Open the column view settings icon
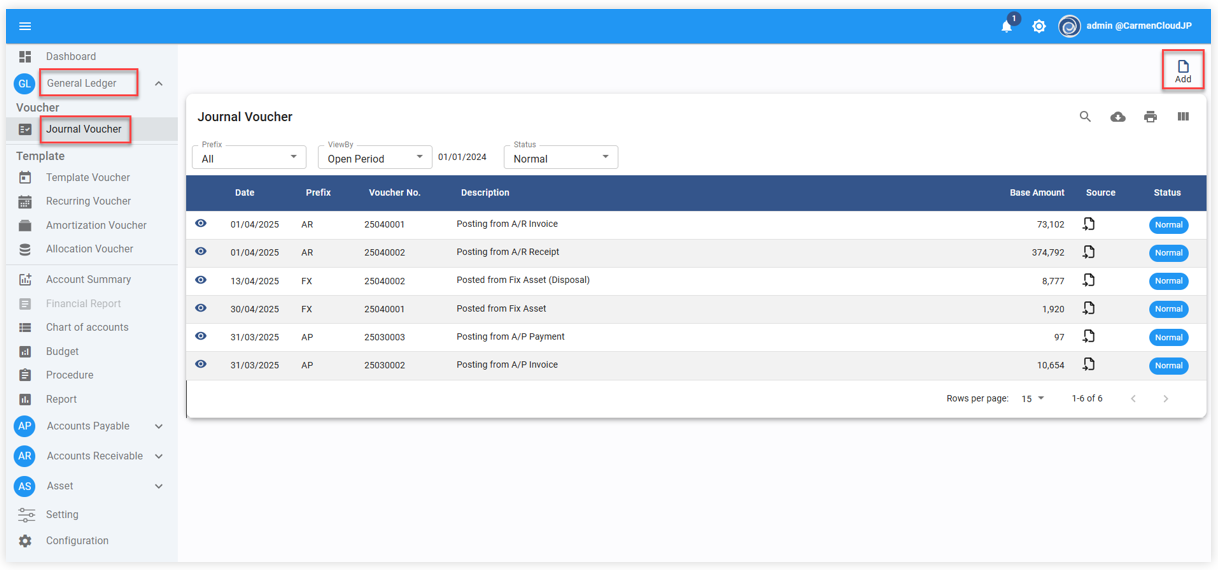The height and width of the screenshot is (570, 1218). click(x=1183, y=117)
